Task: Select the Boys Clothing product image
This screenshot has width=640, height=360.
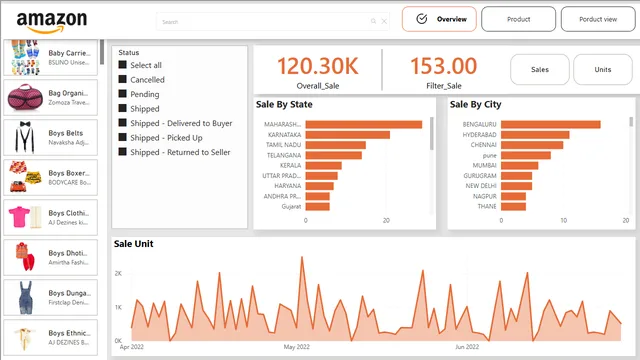Action: pos(25,217)
